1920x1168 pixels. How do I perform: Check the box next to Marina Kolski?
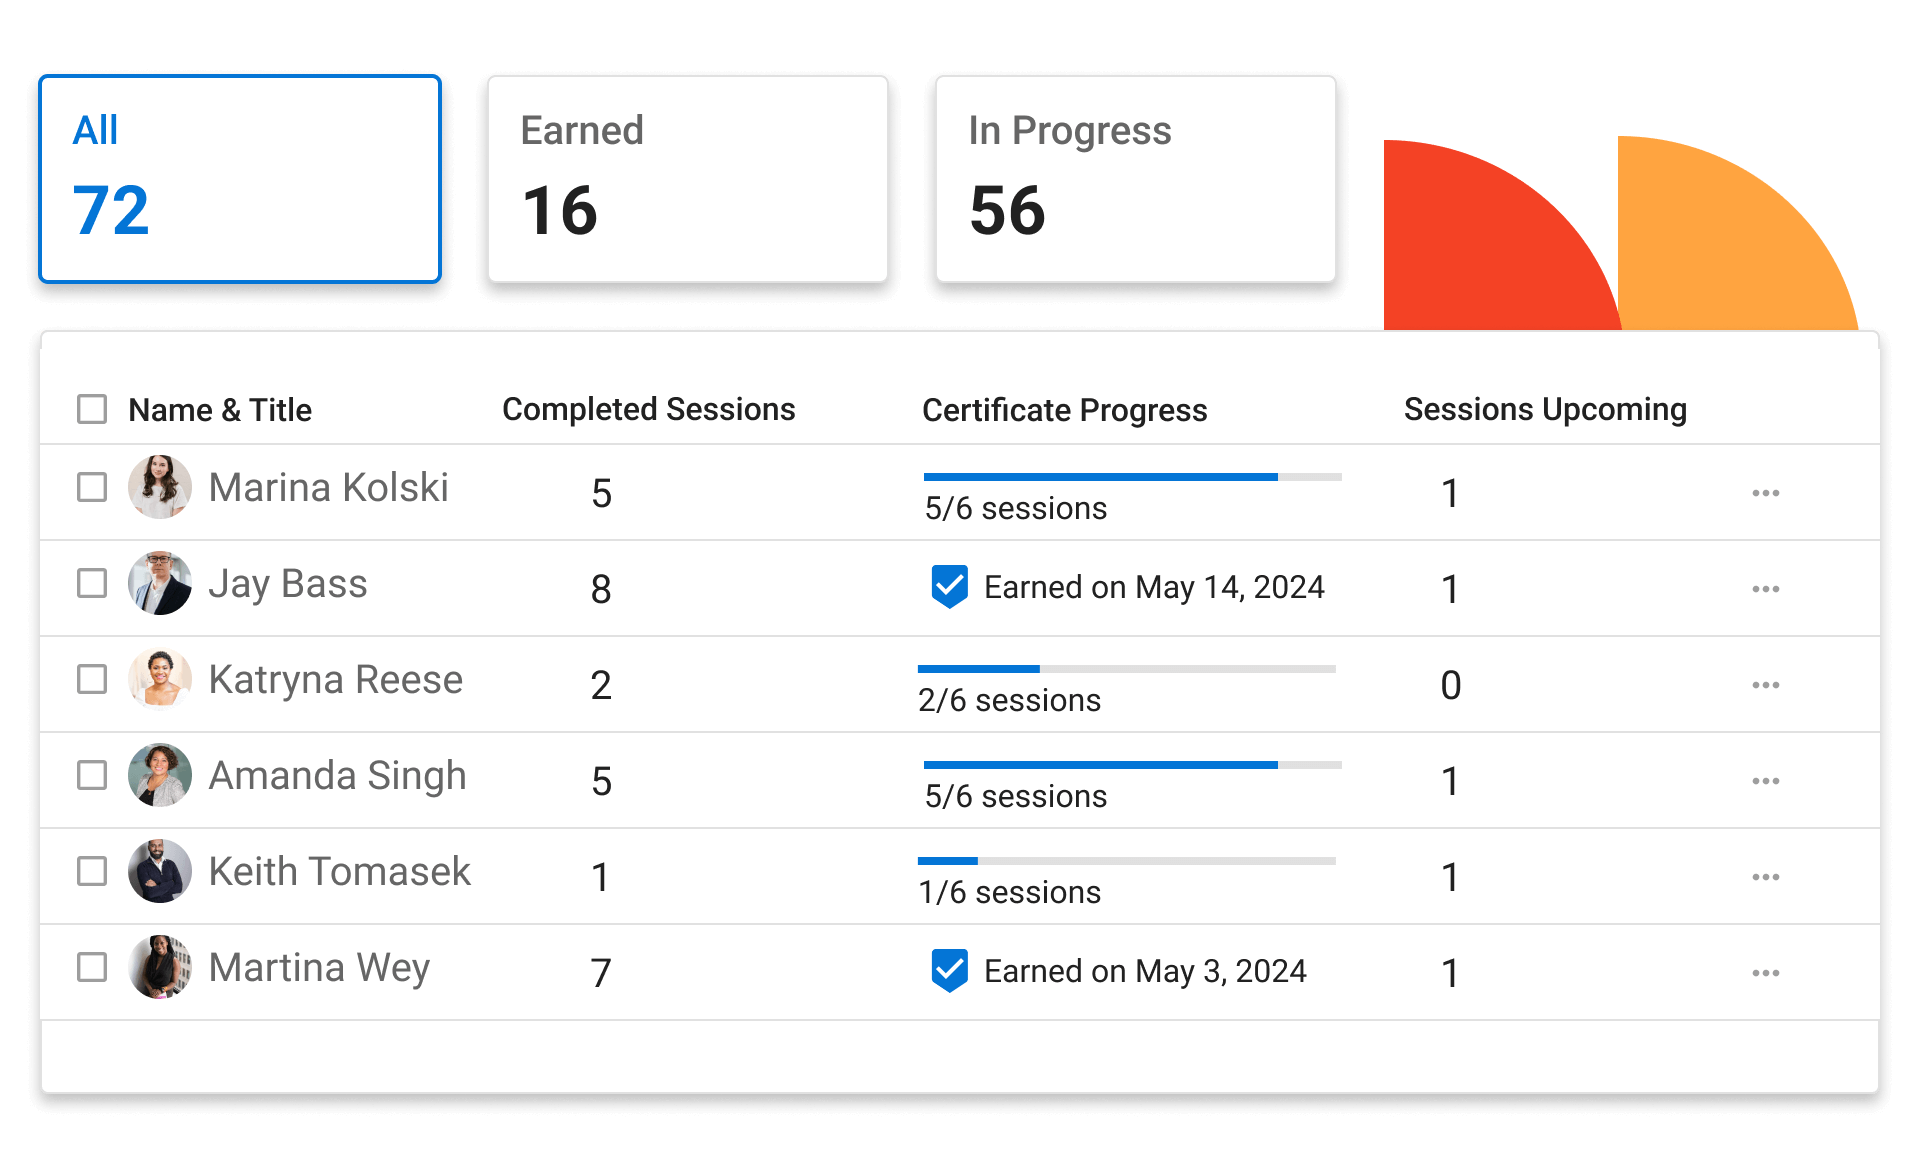coord(92,487)
